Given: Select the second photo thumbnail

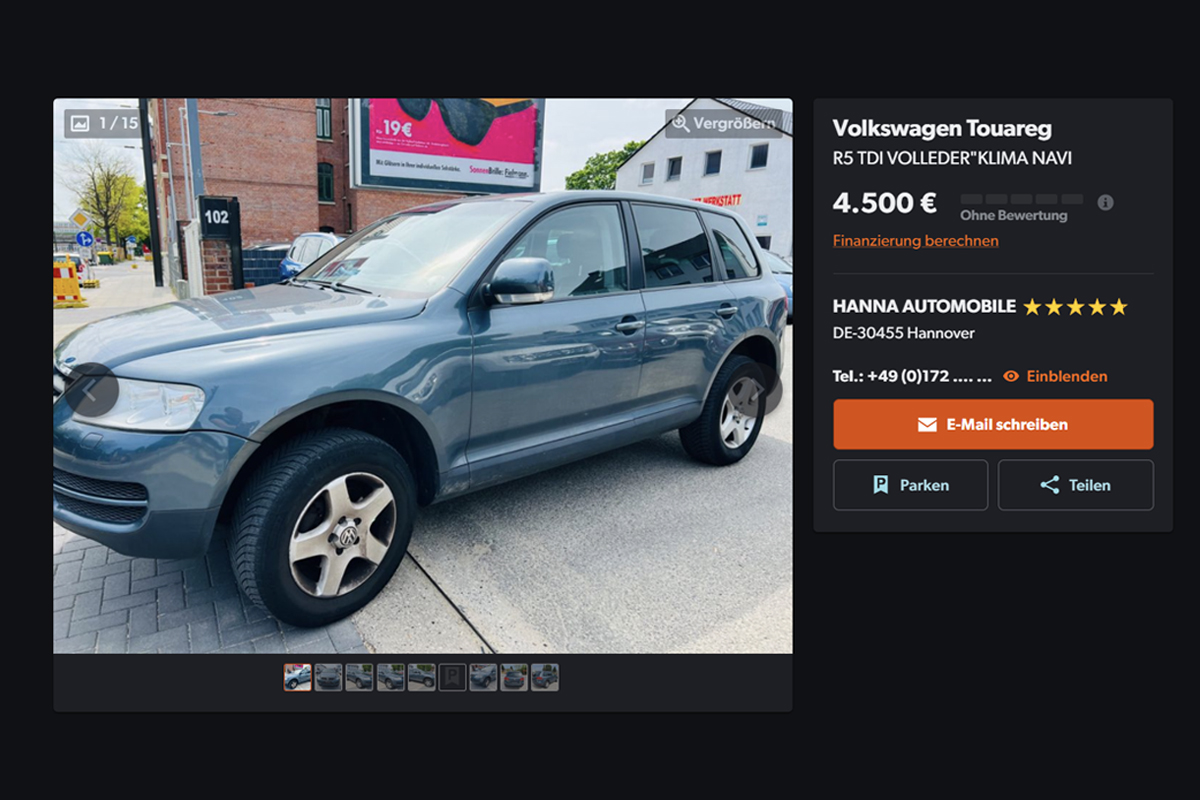Looking at the screenshot, I should coord(328,677).
